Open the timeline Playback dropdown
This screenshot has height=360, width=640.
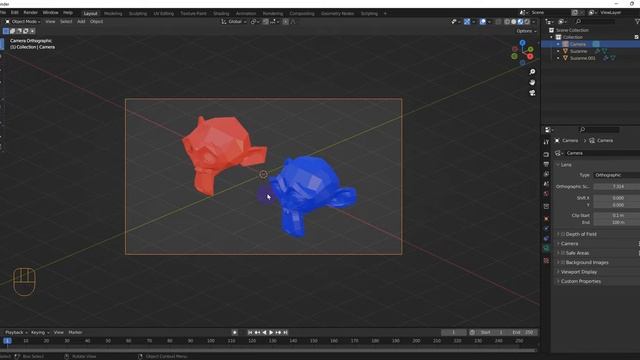point(16,333)
